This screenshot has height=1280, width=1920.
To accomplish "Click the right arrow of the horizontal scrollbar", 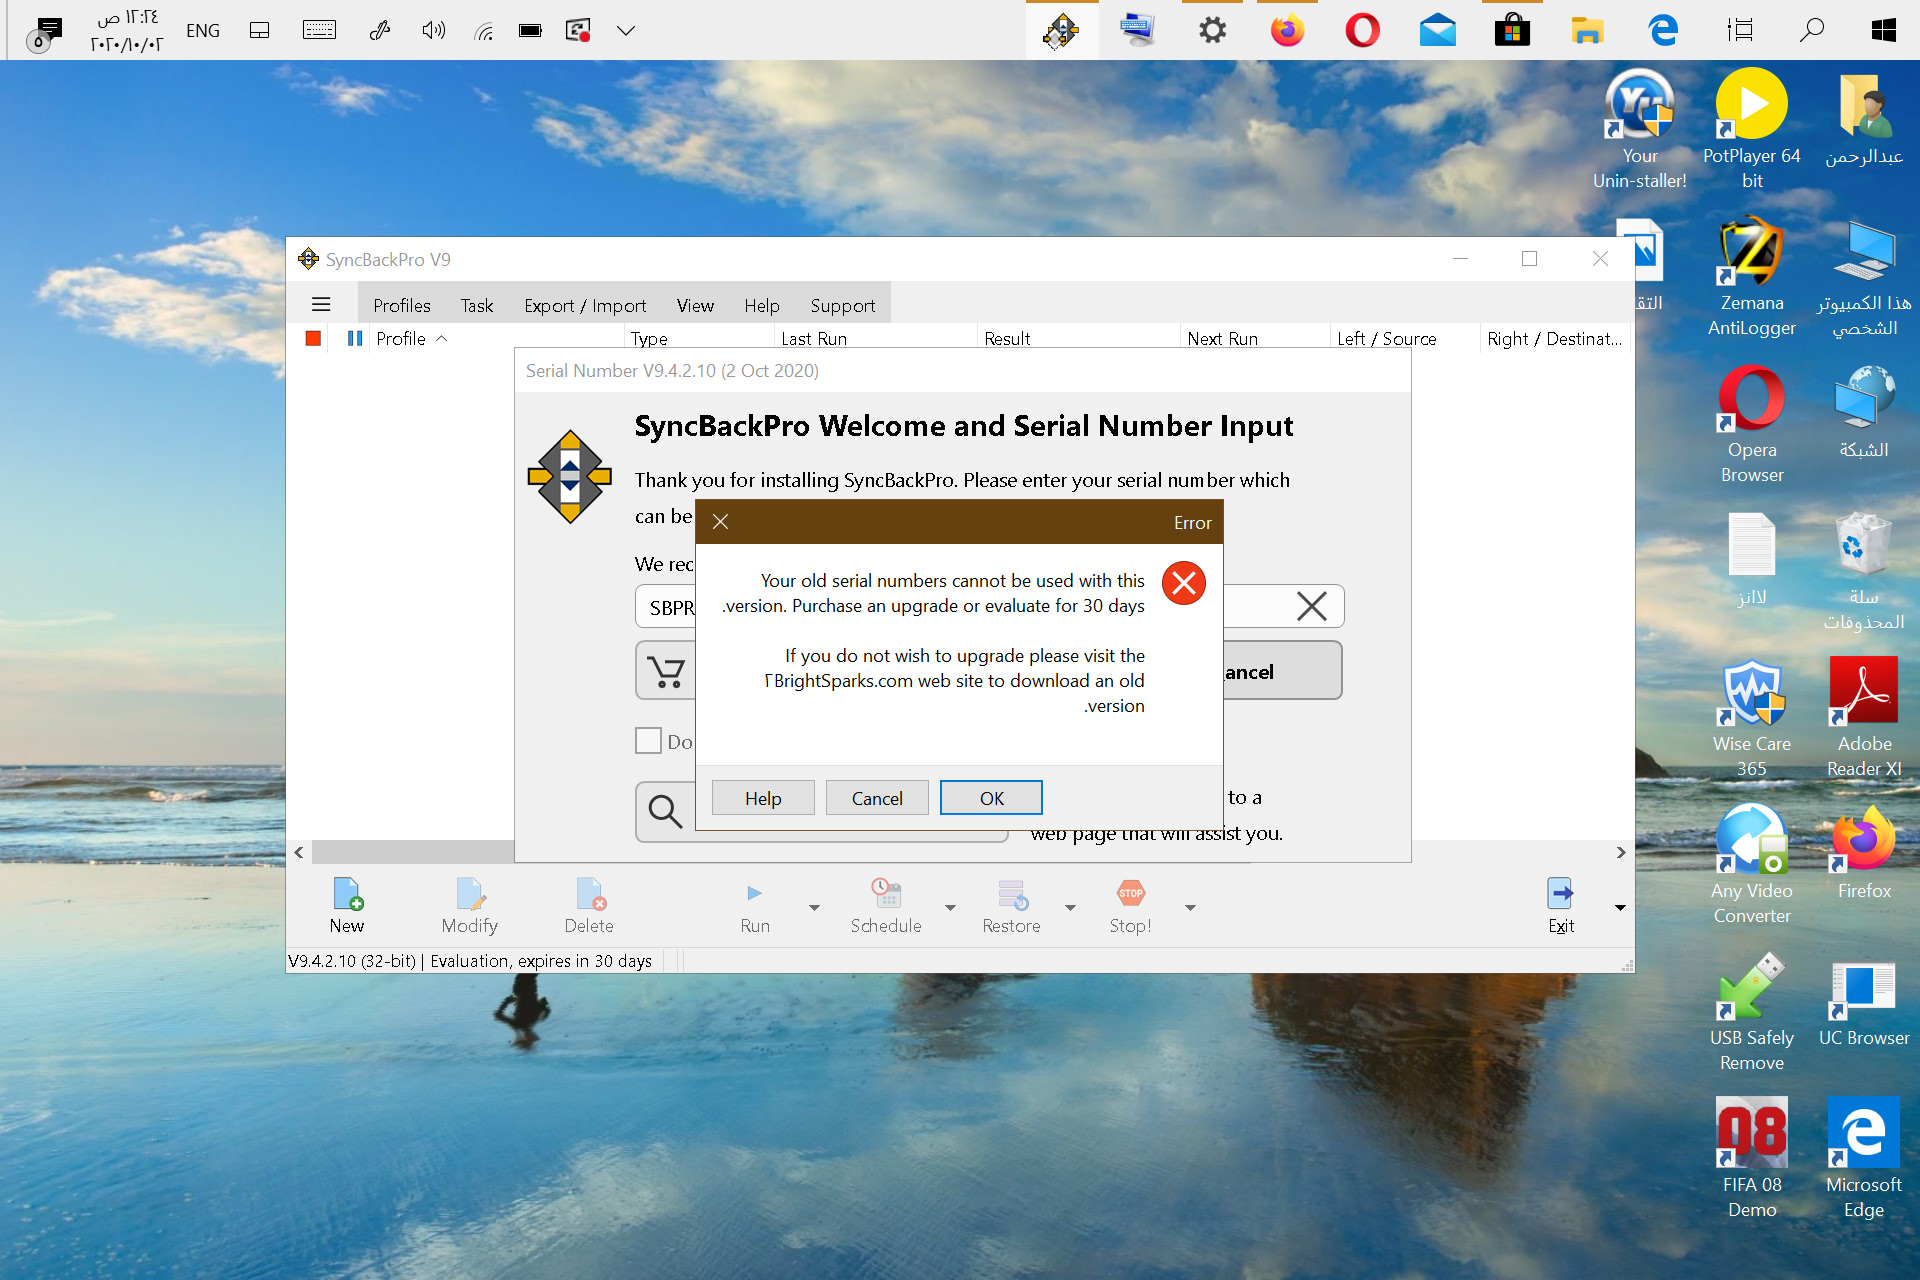I will 1621,852.
